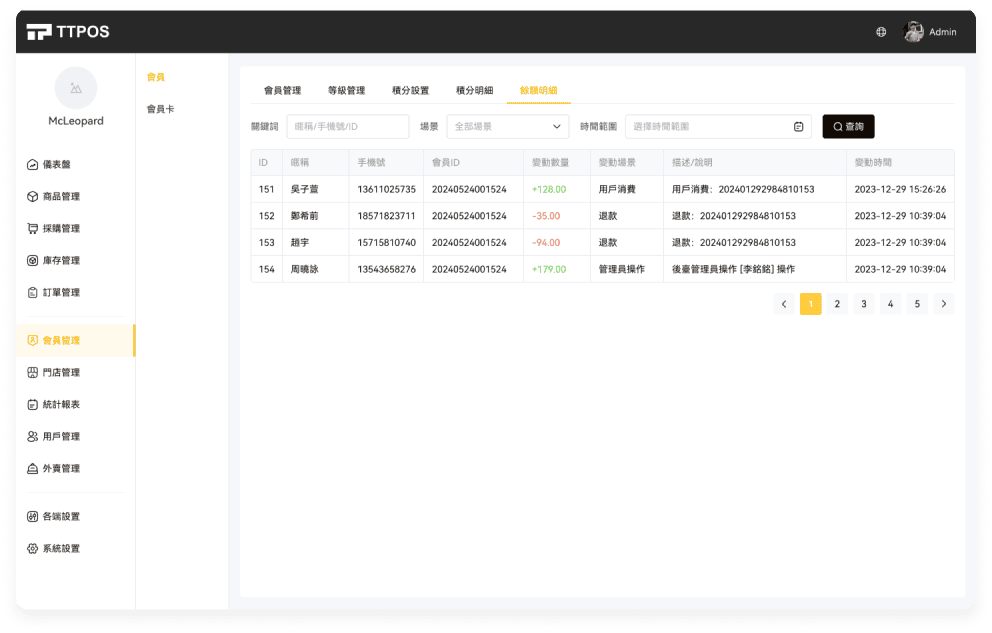Open 會員卡 in the submenu
The width and height of the screenshot is (992, 633).
[160, 109]
